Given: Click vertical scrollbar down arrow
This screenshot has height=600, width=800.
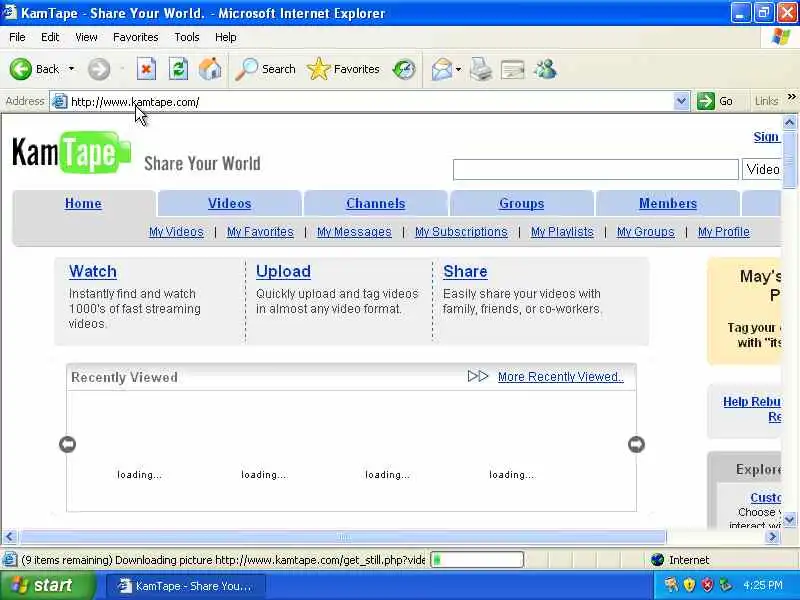Looking at the screenshot, I should tap(789, 520).
